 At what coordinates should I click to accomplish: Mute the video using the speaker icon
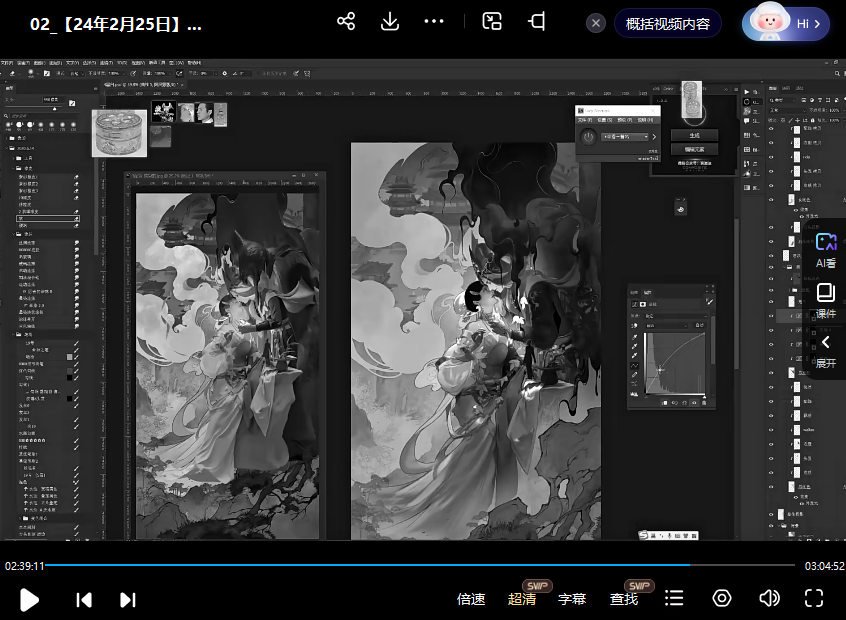coord(769,598)
